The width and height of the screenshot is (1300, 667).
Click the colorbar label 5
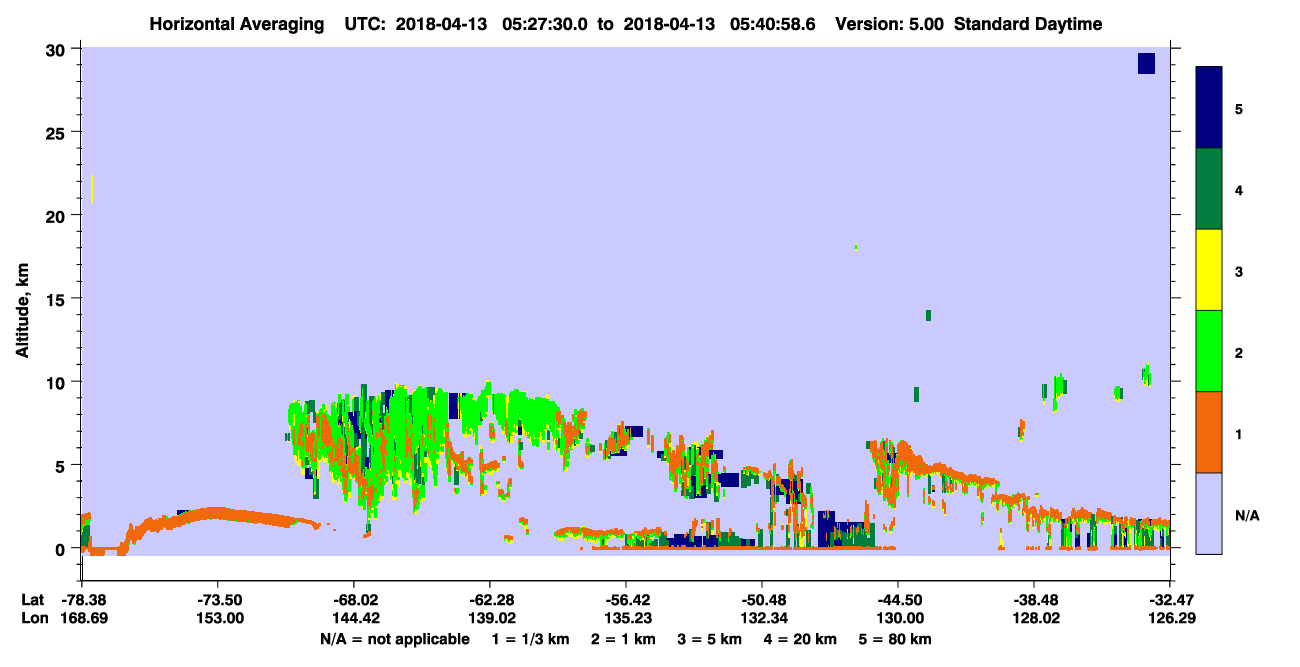1239,108
